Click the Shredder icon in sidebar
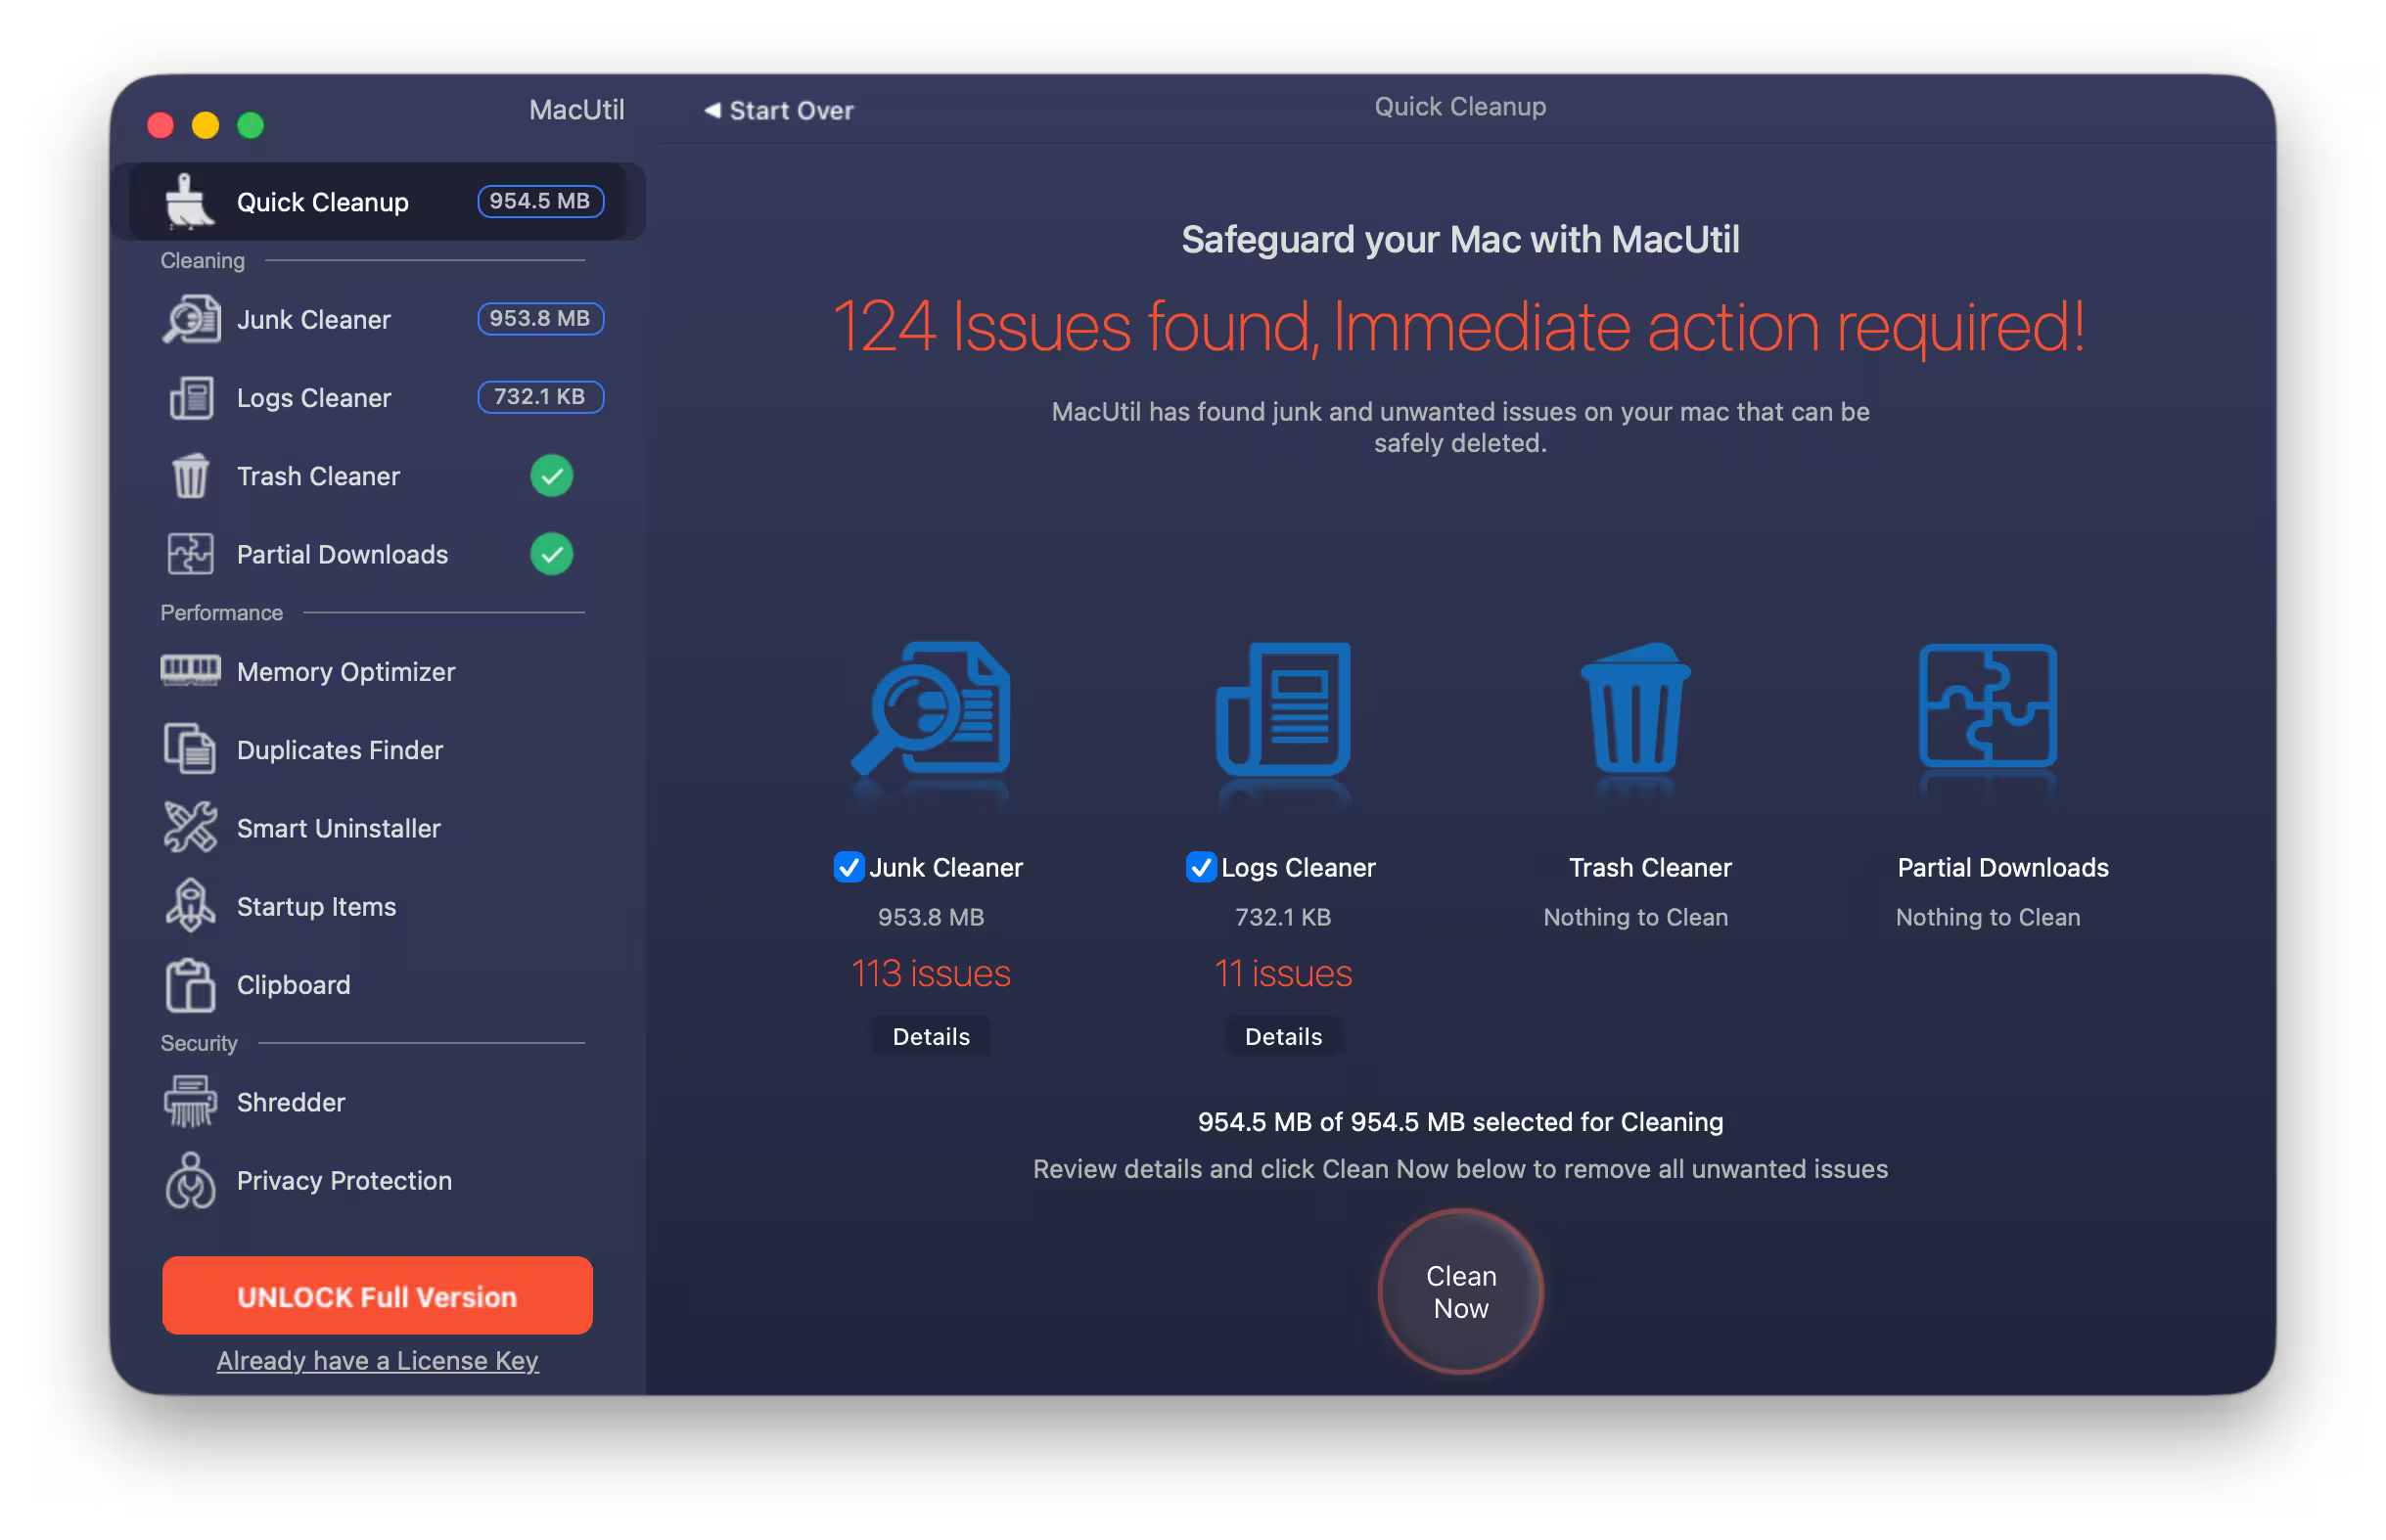The height and width of the screenshot is (1540, 2386). [190, 1101]
